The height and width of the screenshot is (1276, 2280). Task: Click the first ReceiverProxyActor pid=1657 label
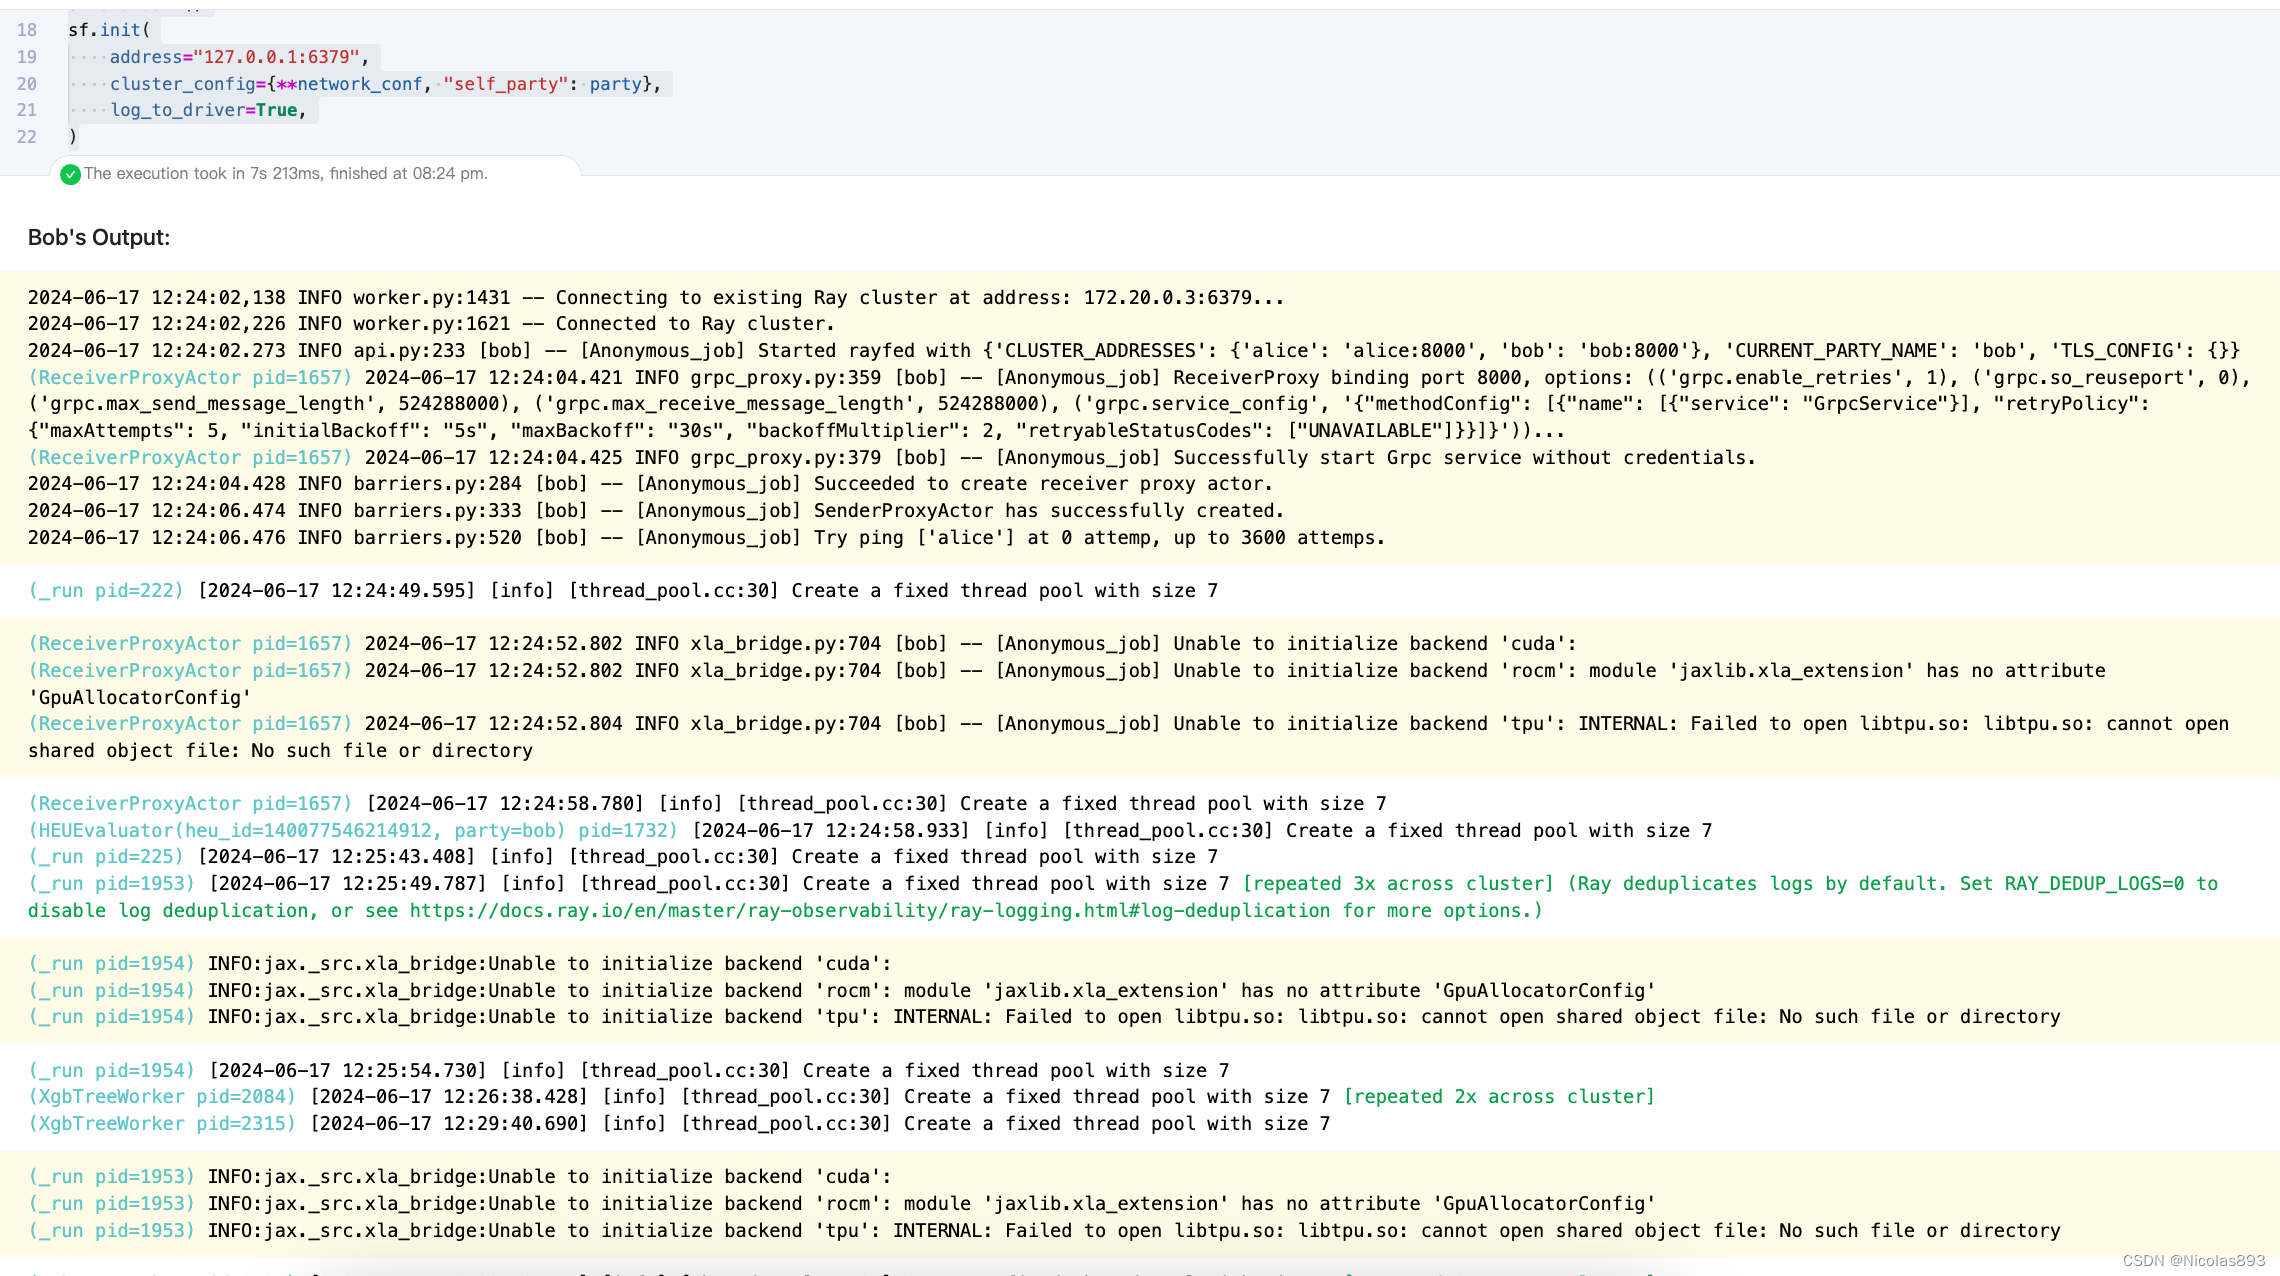(x=190, y=378)
